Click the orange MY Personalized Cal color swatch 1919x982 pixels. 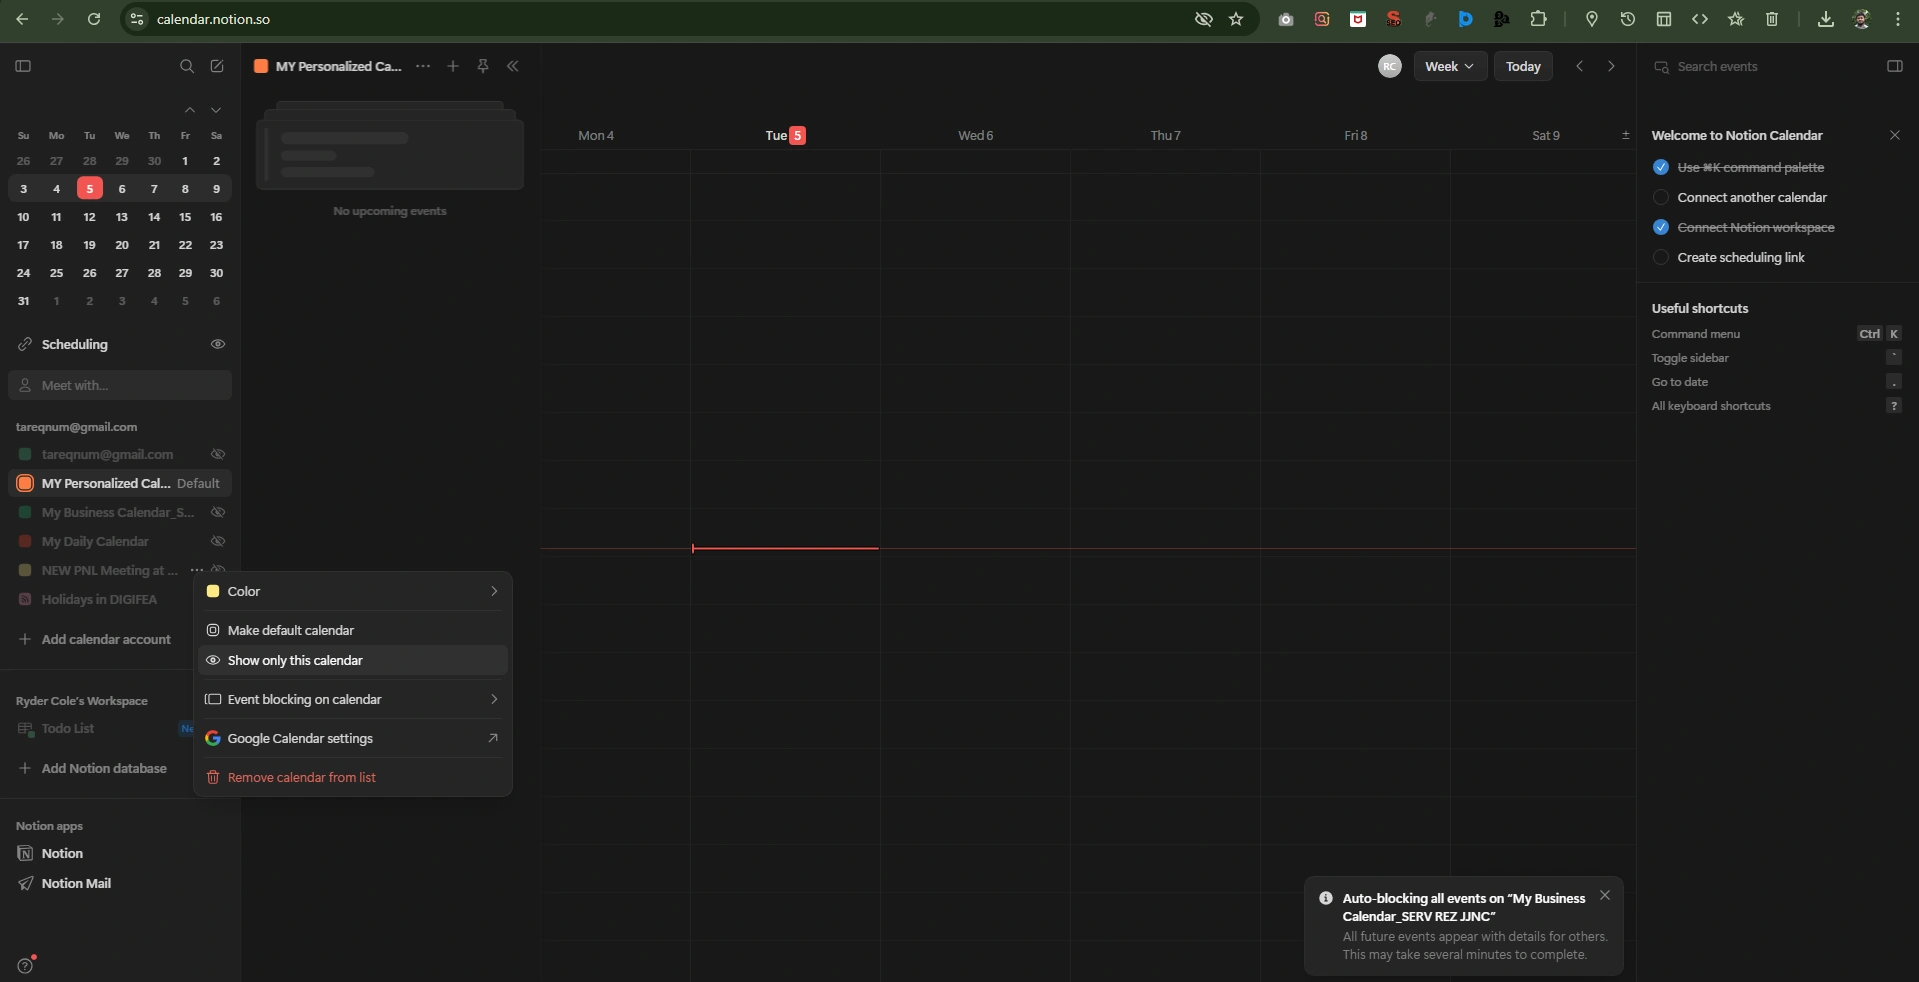pos(25,483)
